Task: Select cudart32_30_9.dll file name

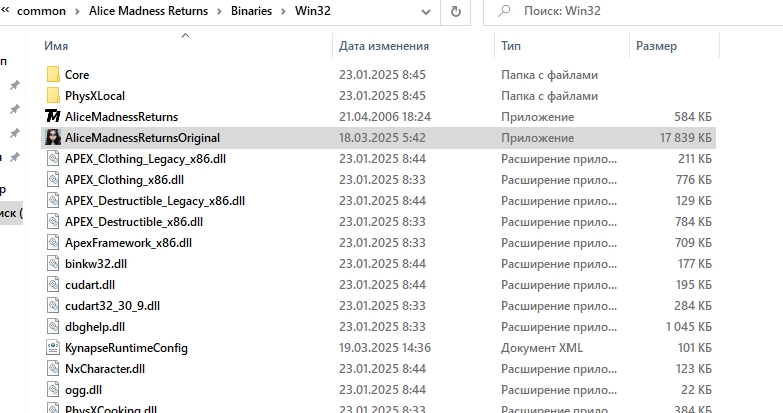Action: coord(112,306)
